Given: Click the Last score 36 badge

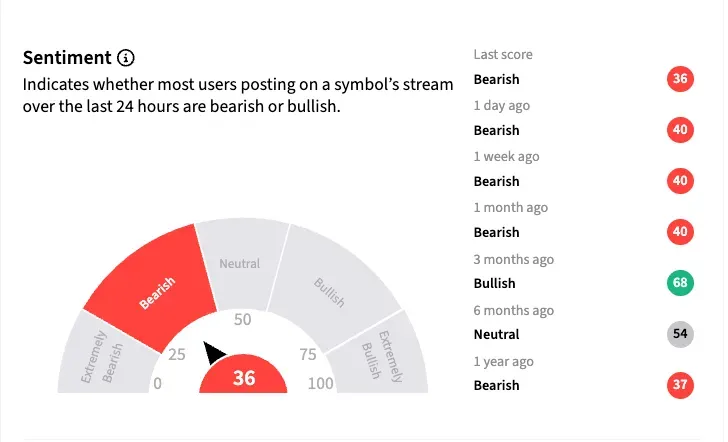Looking at the screenshot, I should pyautogui.click(x=682, y=80).
